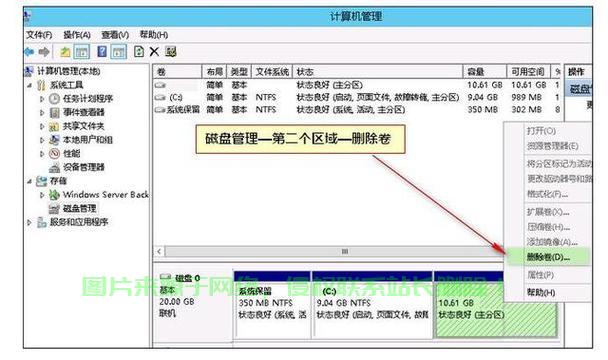Screen dimensions: 608x360
Task: Click the blue Help question mark icon
Action: click(102, 51)
